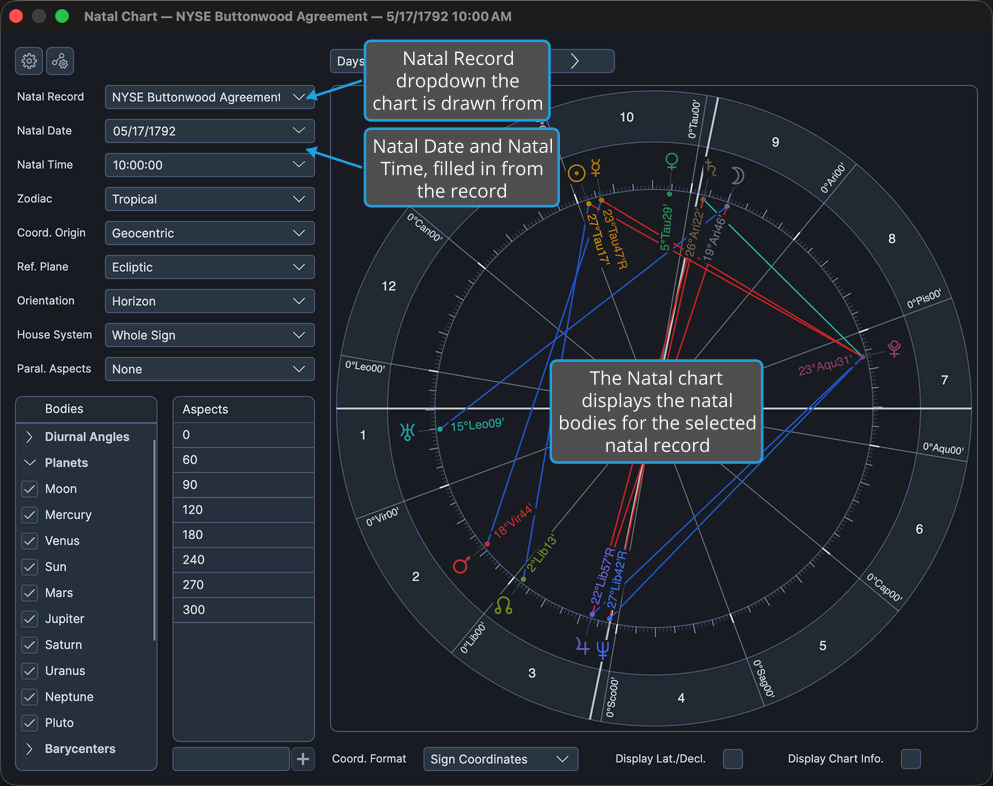Click the plus button to add aspect

[303, 759]
